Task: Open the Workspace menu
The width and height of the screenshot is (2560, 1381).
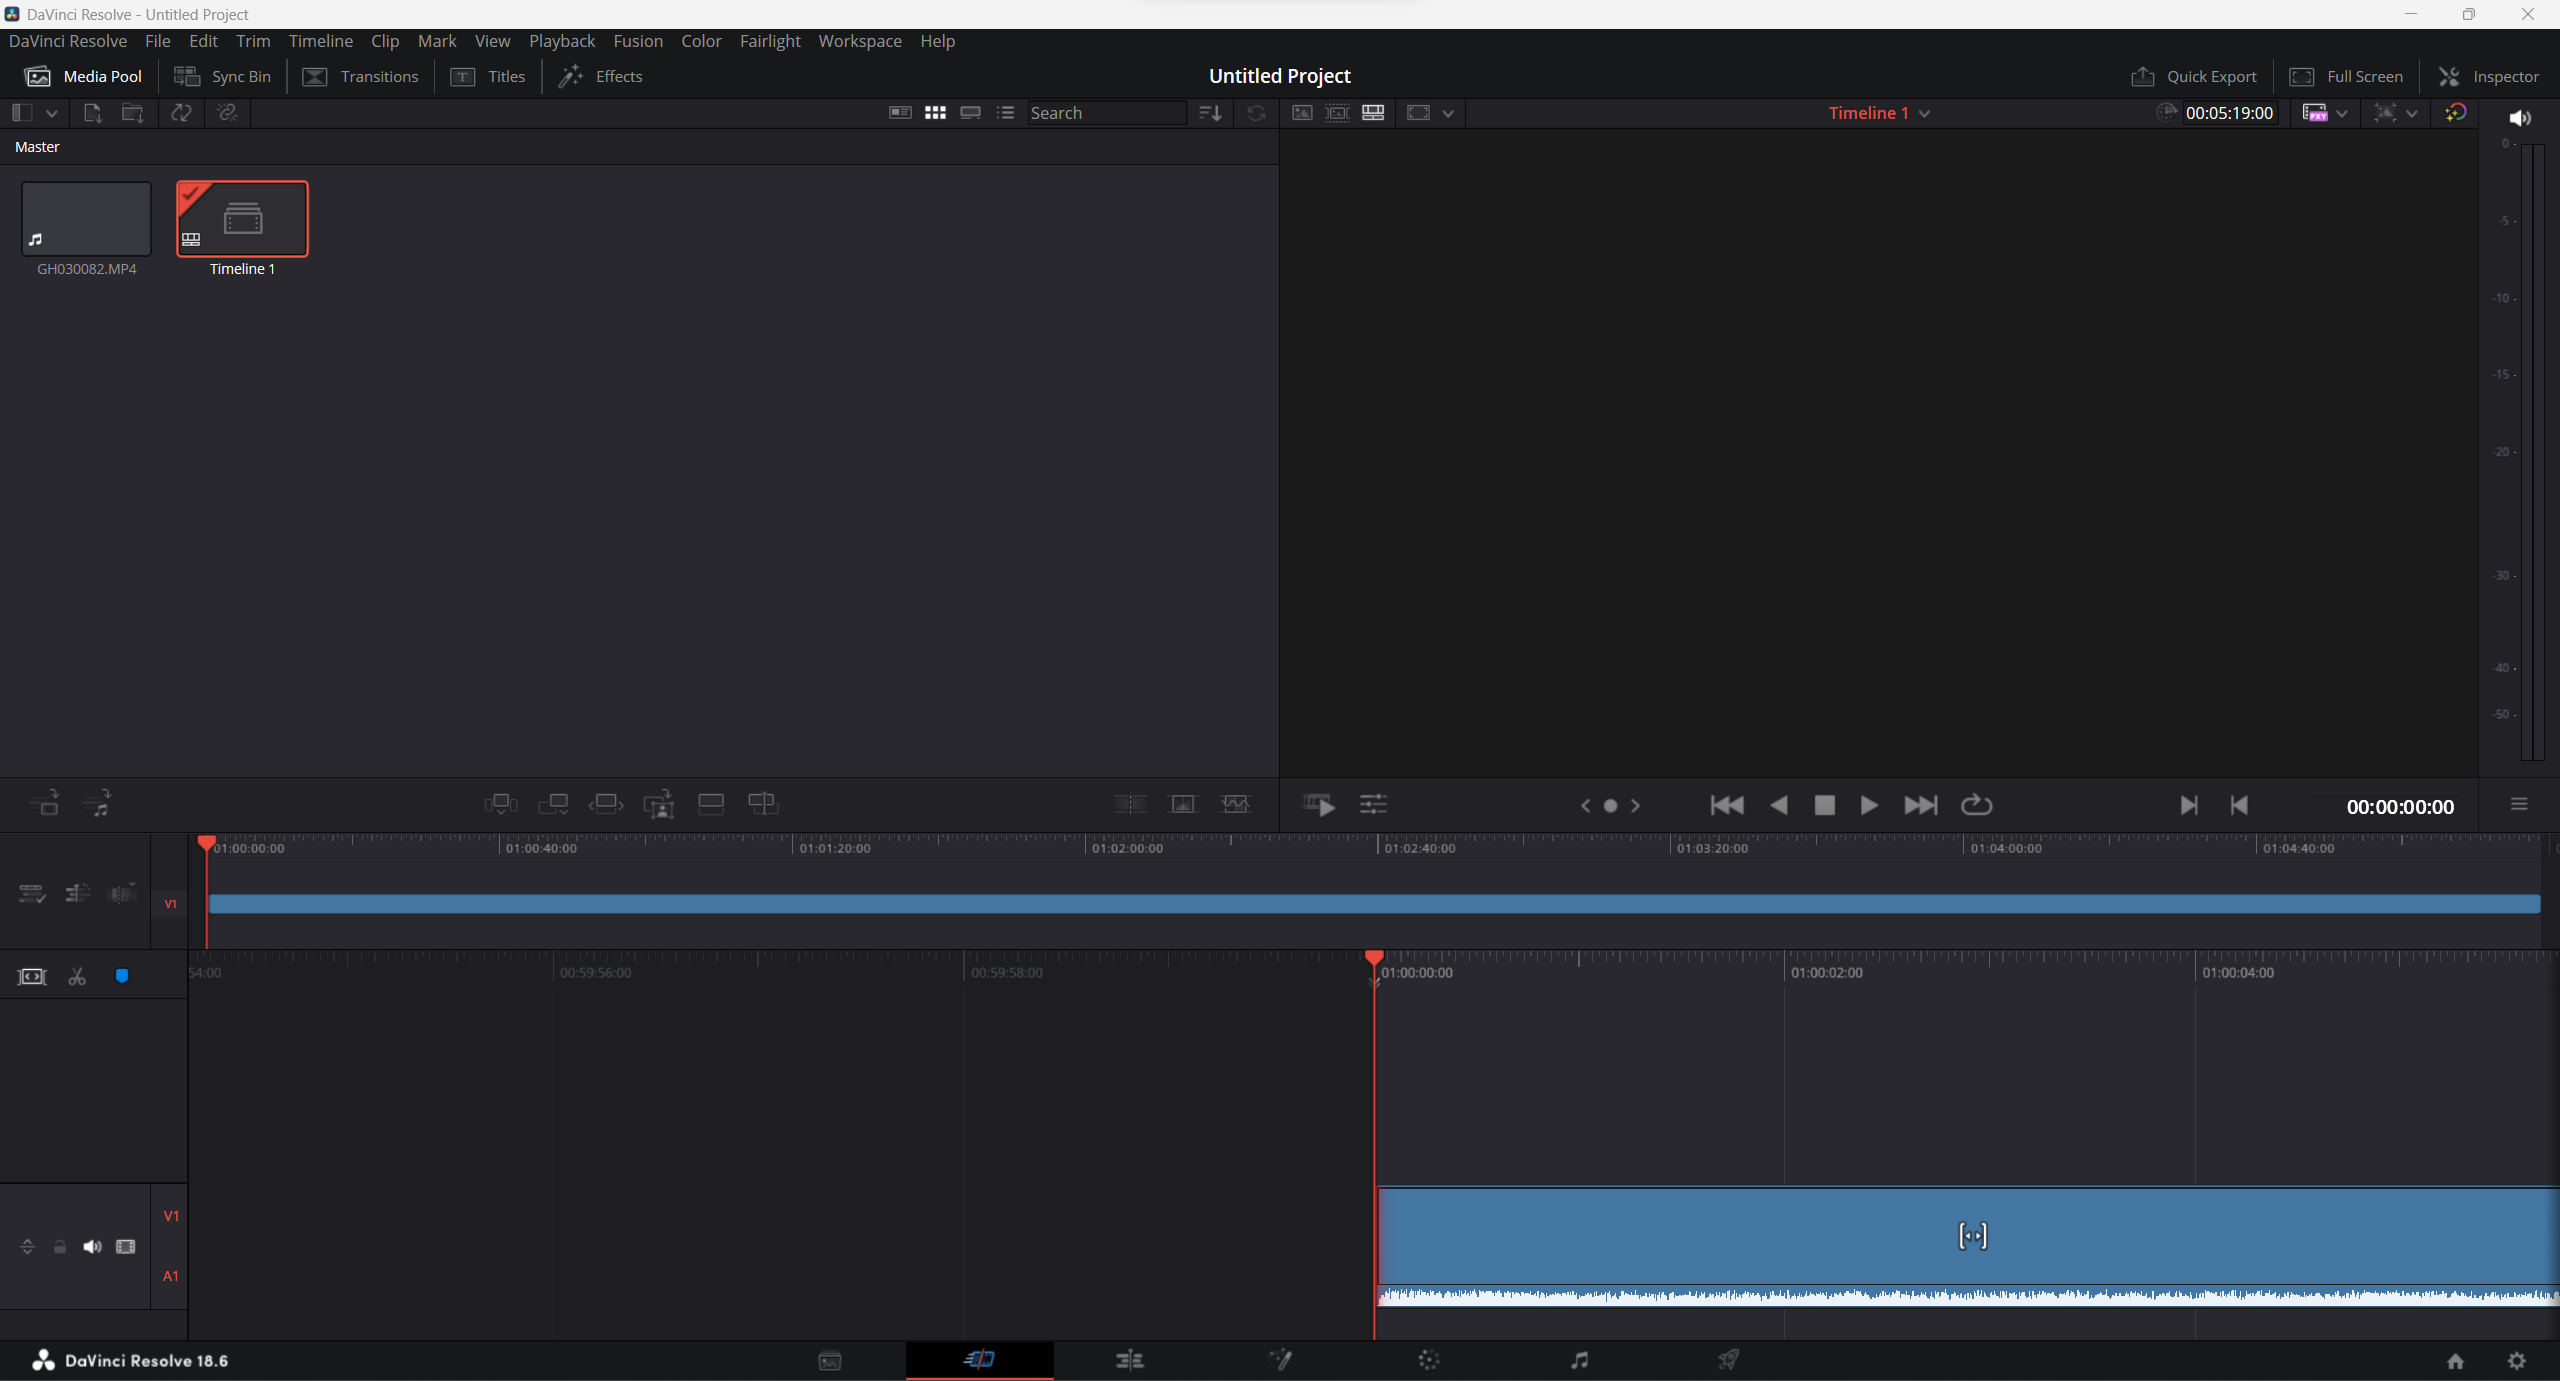Action: pyautogui.click(x=860, y=41)
